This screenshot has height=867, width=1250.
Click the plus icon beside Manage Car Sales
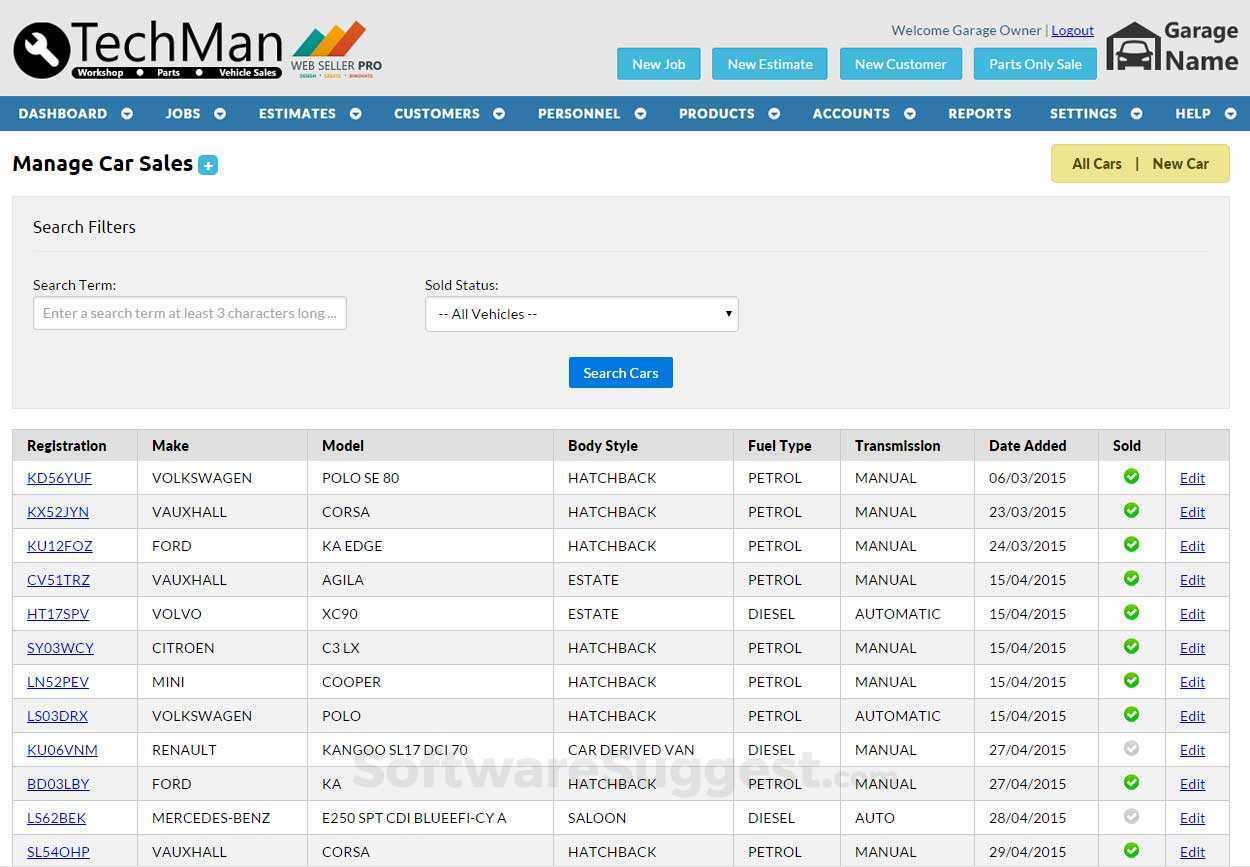[207, 165]
